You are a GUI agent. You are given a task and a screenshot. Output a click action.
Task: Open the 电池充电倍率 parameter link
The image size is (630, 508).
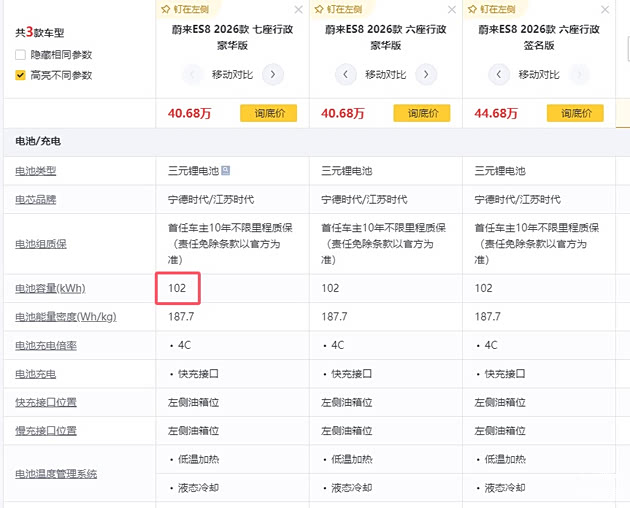point(46,345)
